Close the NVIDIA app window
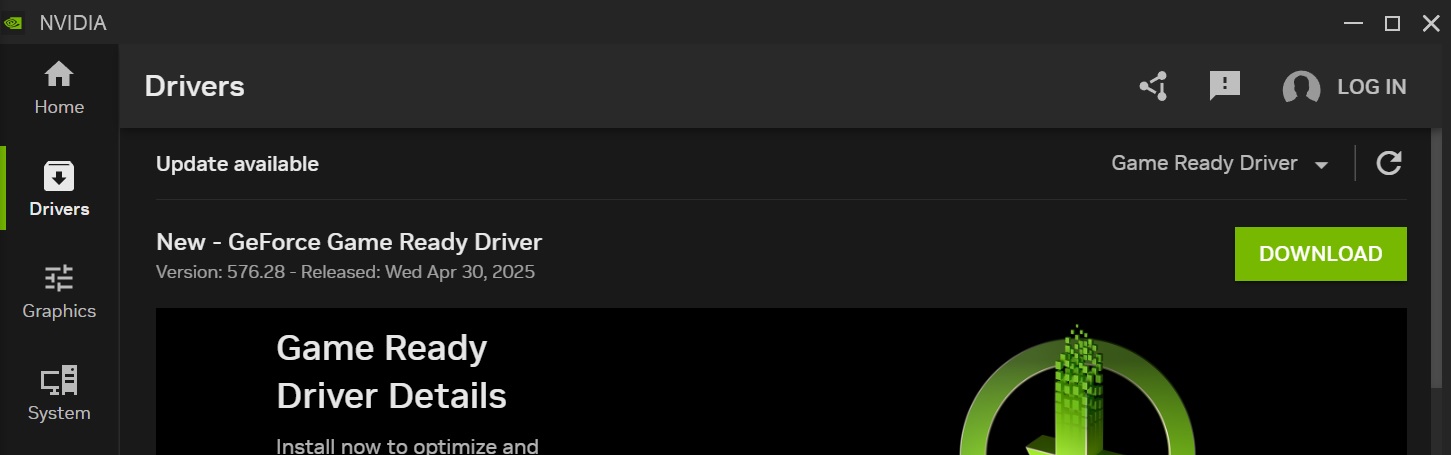This screenshot has width=1451, height=455. [x=1430, y=23]
